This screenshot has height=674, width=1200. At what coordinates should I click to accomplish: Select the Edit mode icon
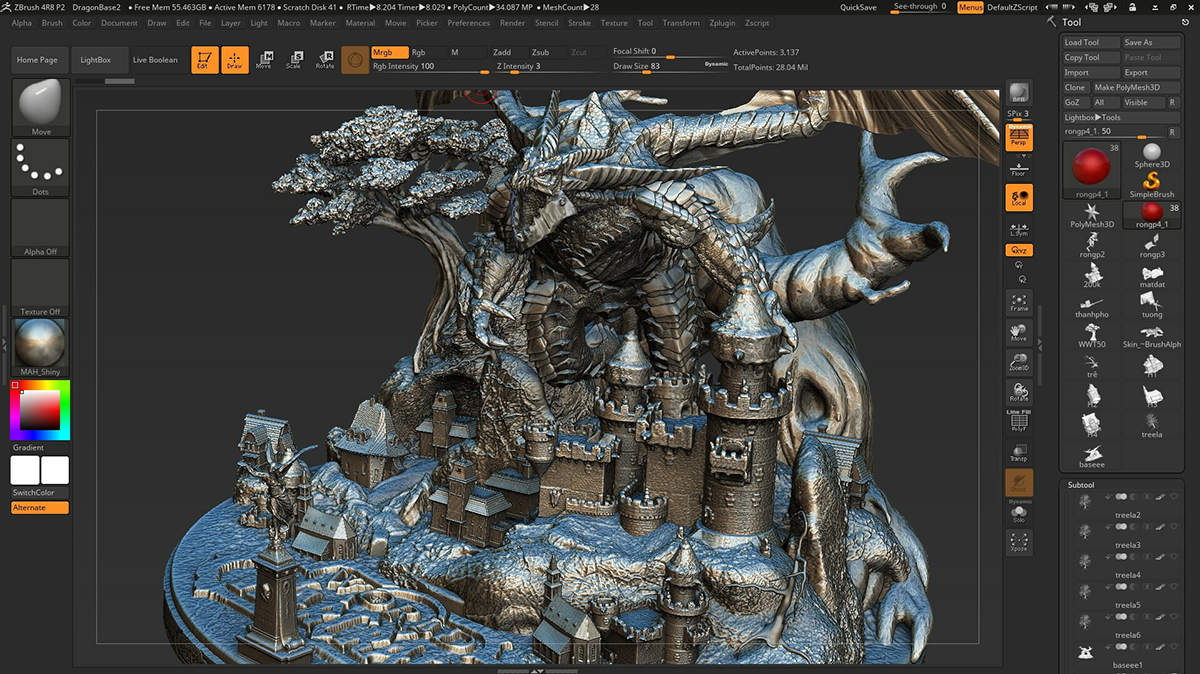[205, 60]
